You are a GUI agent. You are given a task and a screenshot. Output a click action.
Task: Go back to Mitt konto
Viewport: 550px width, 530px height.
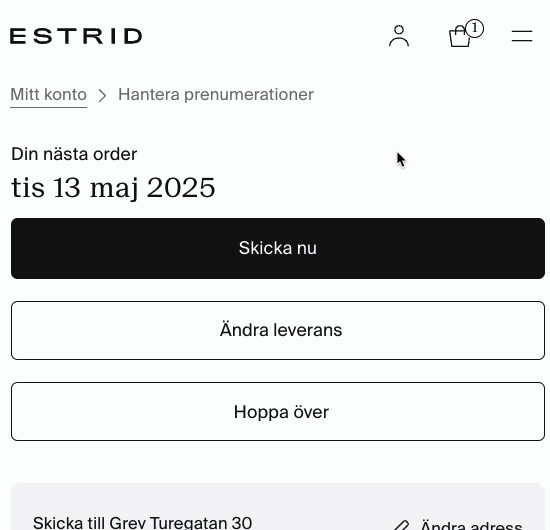(x=48, y=95)
